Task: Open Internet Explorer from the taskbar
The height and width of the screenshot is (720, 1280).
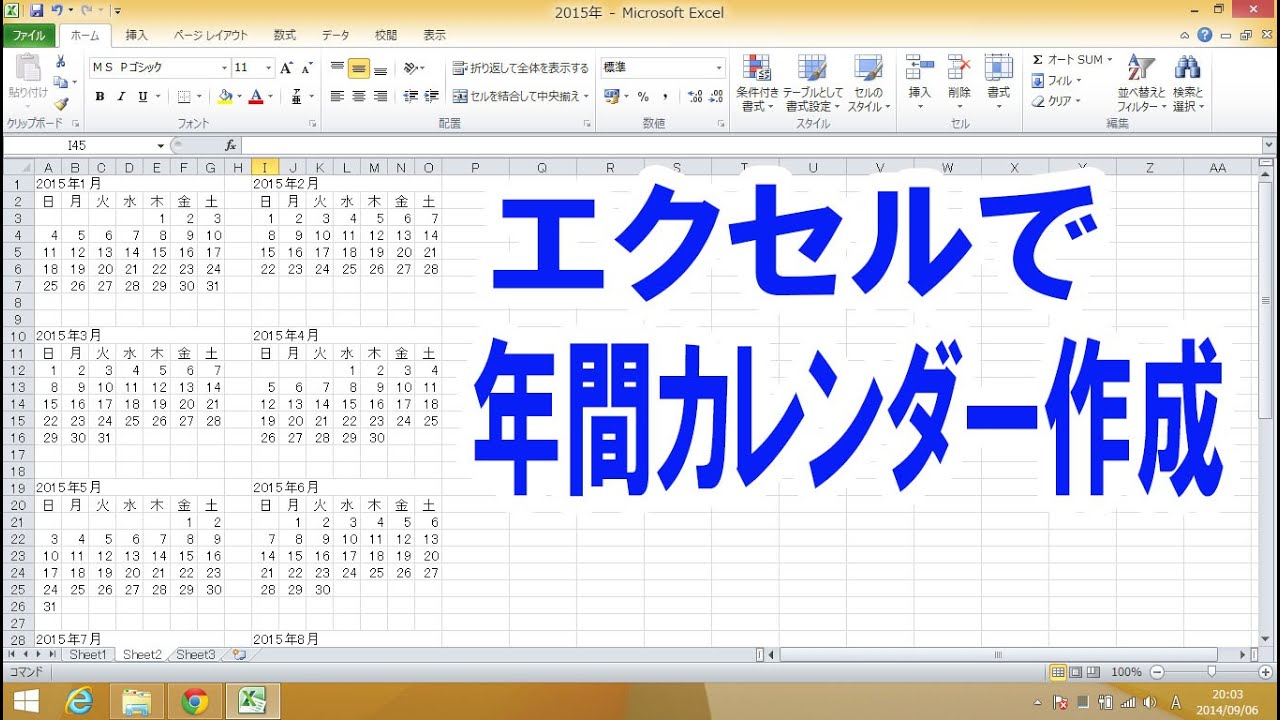Action: [x=79, y=701]
